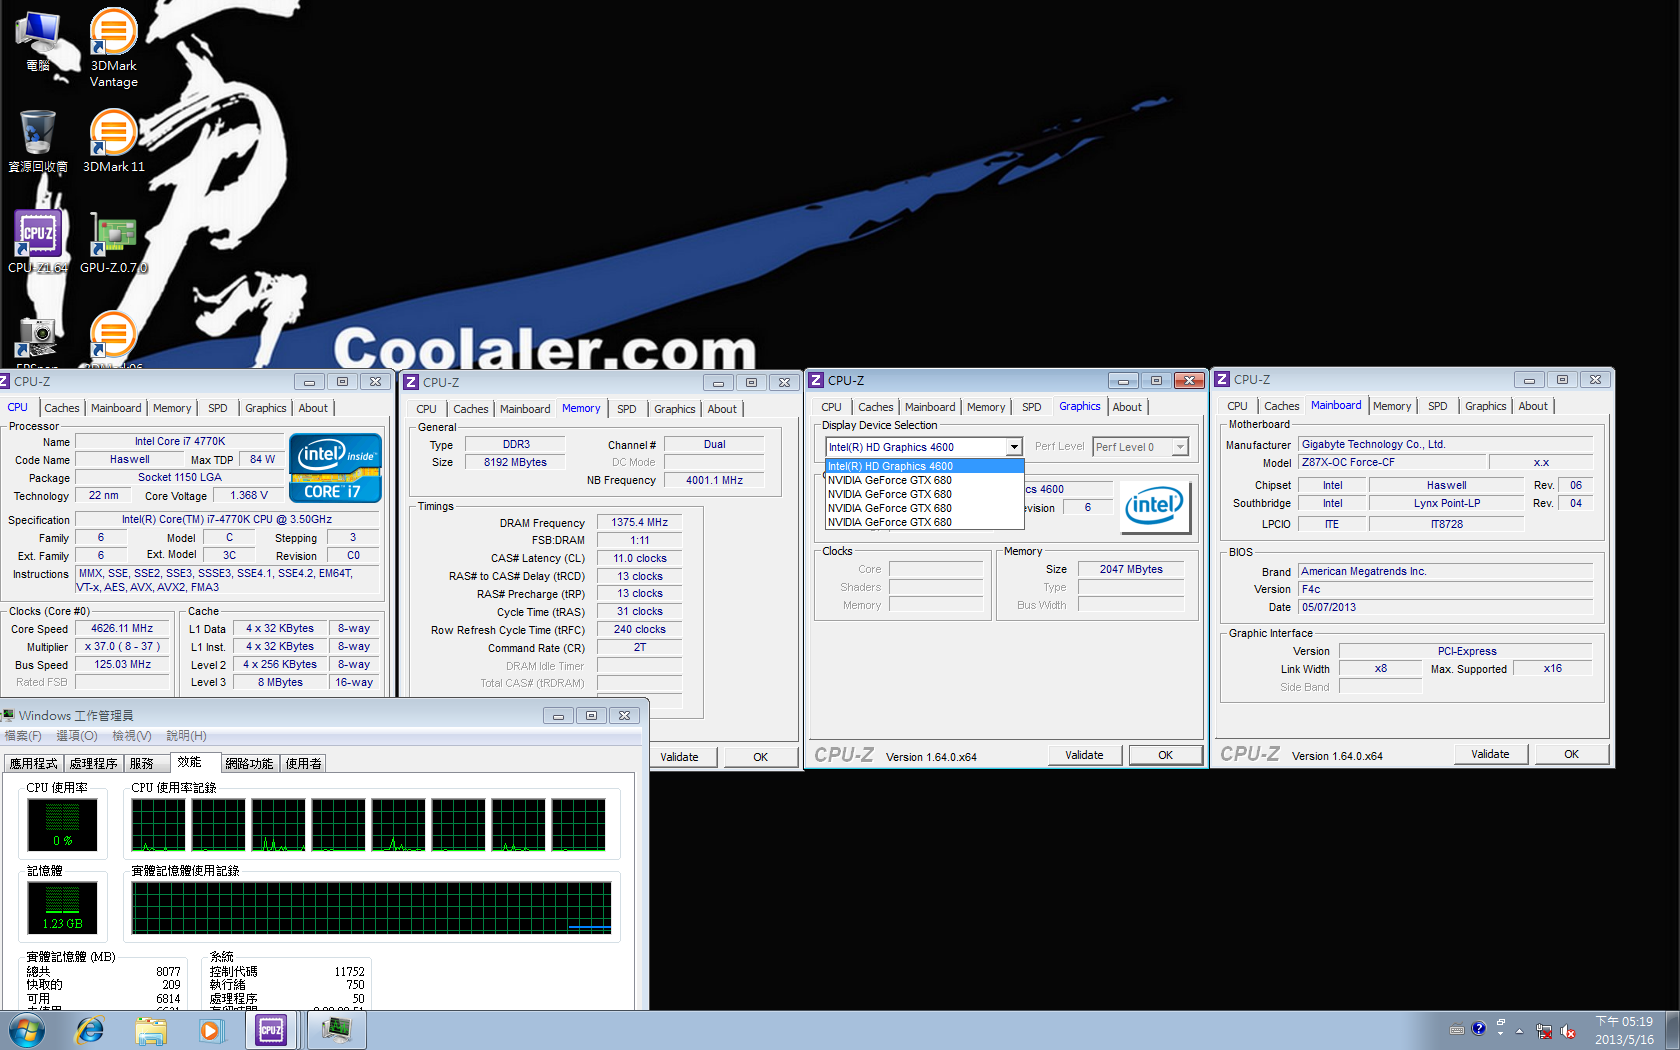Click the Z87X-OC Force-CF model field
Screen dimensions: 1680x1050
tap(1392, 462)
